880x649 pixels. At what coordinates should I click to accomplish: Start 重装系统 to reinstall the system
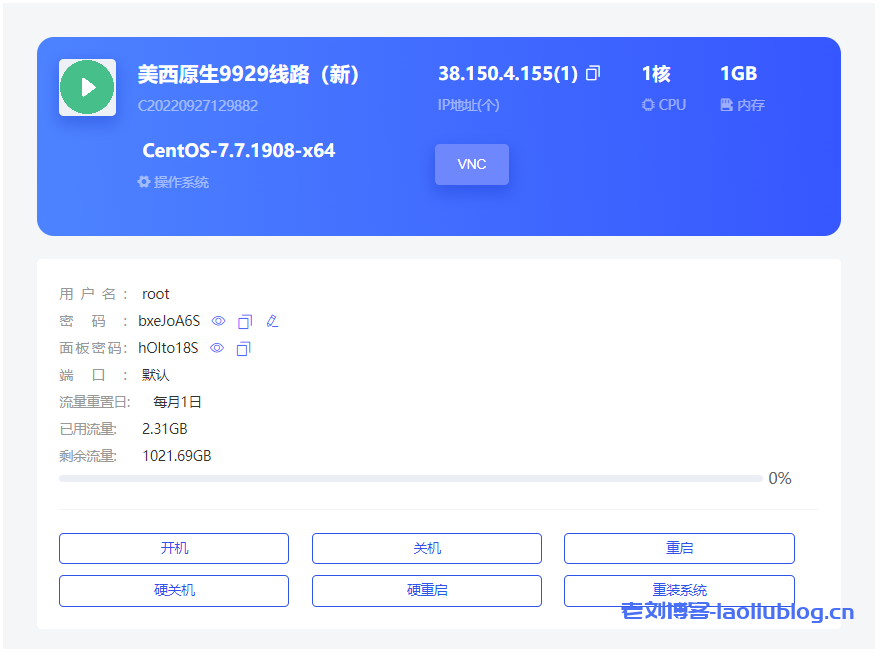(679, 590)
